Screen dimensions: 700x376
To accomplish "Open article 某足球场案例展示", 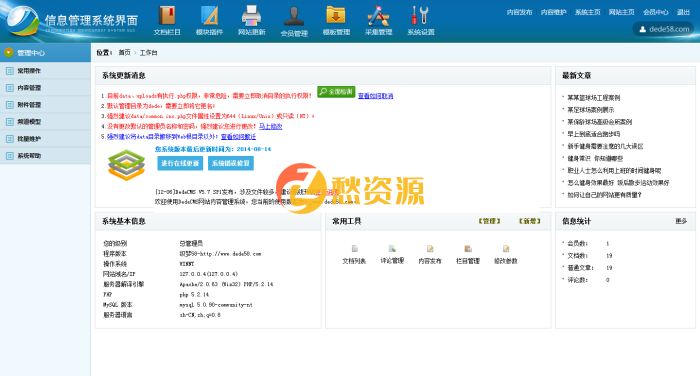I will (590, 109).
